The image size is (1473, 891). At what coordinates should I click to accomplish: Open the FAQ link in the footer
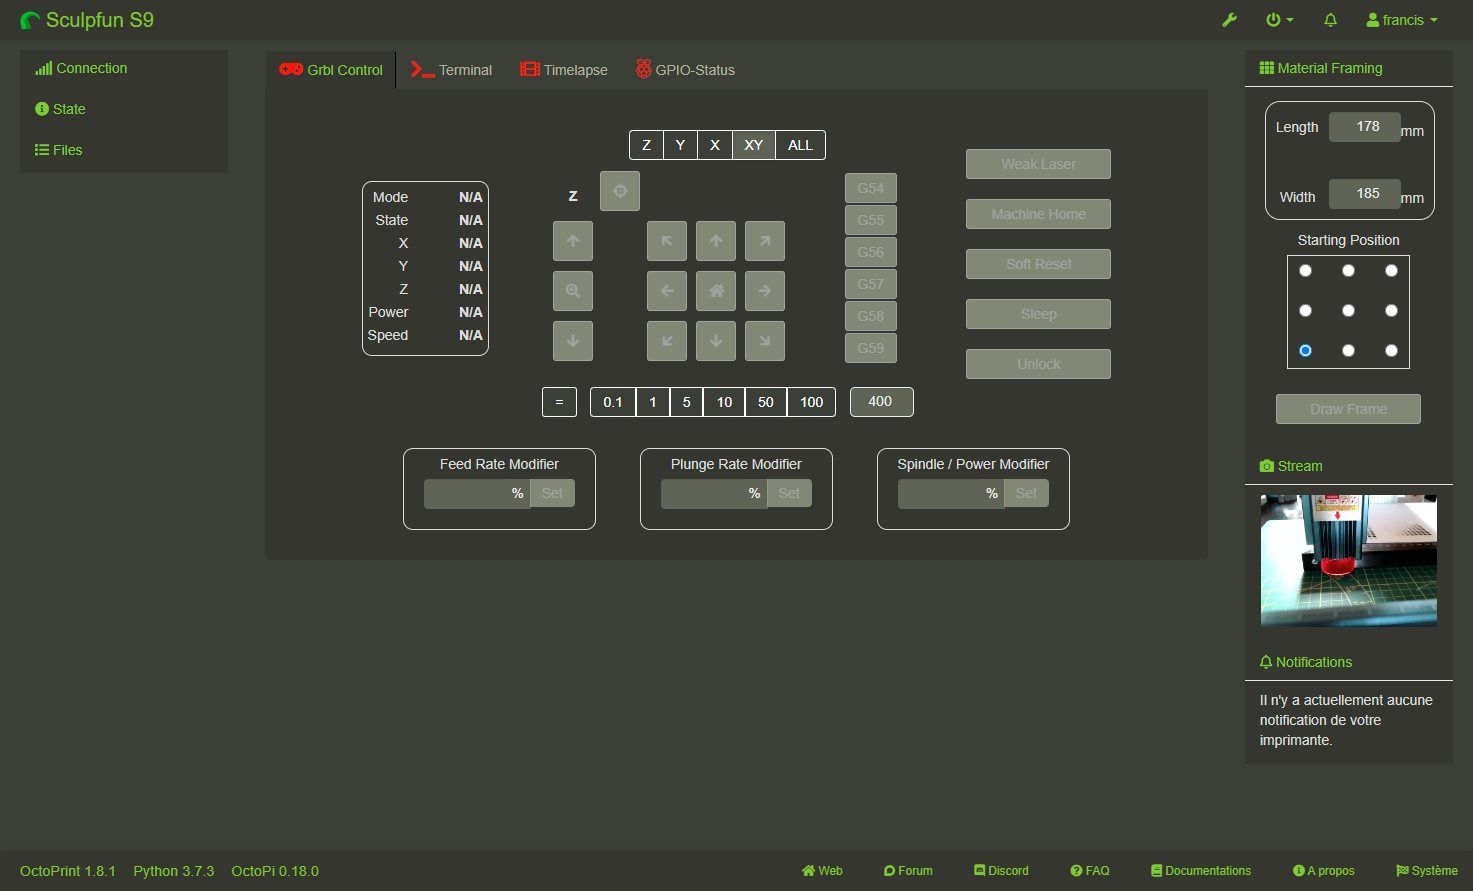(x=1090, y=871)
